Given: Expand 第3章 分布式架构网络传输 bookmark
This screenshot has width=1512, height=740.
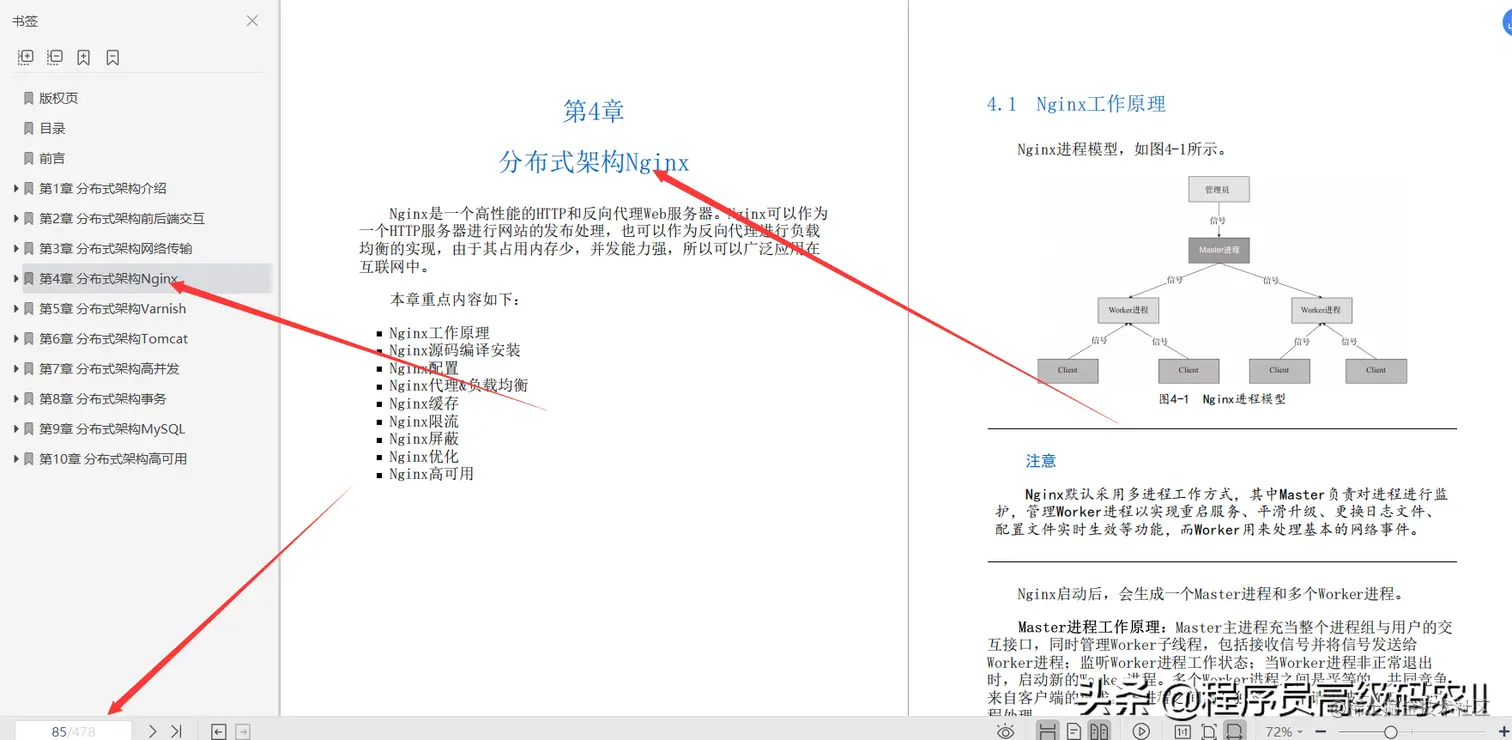Looking at the screenshot, I should click(16, 248).
